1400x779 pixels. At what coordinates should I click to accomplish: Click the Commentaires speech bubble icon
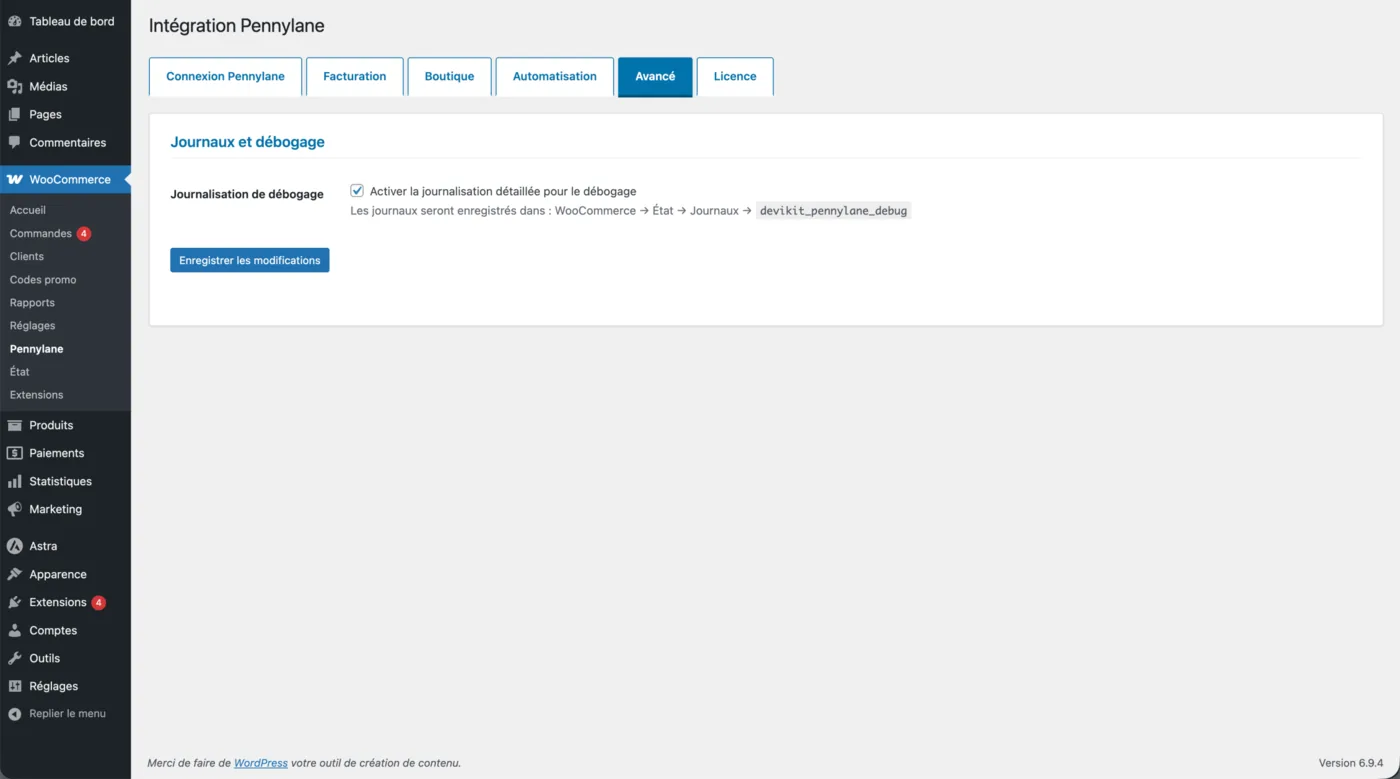click(x=14, y=142)
